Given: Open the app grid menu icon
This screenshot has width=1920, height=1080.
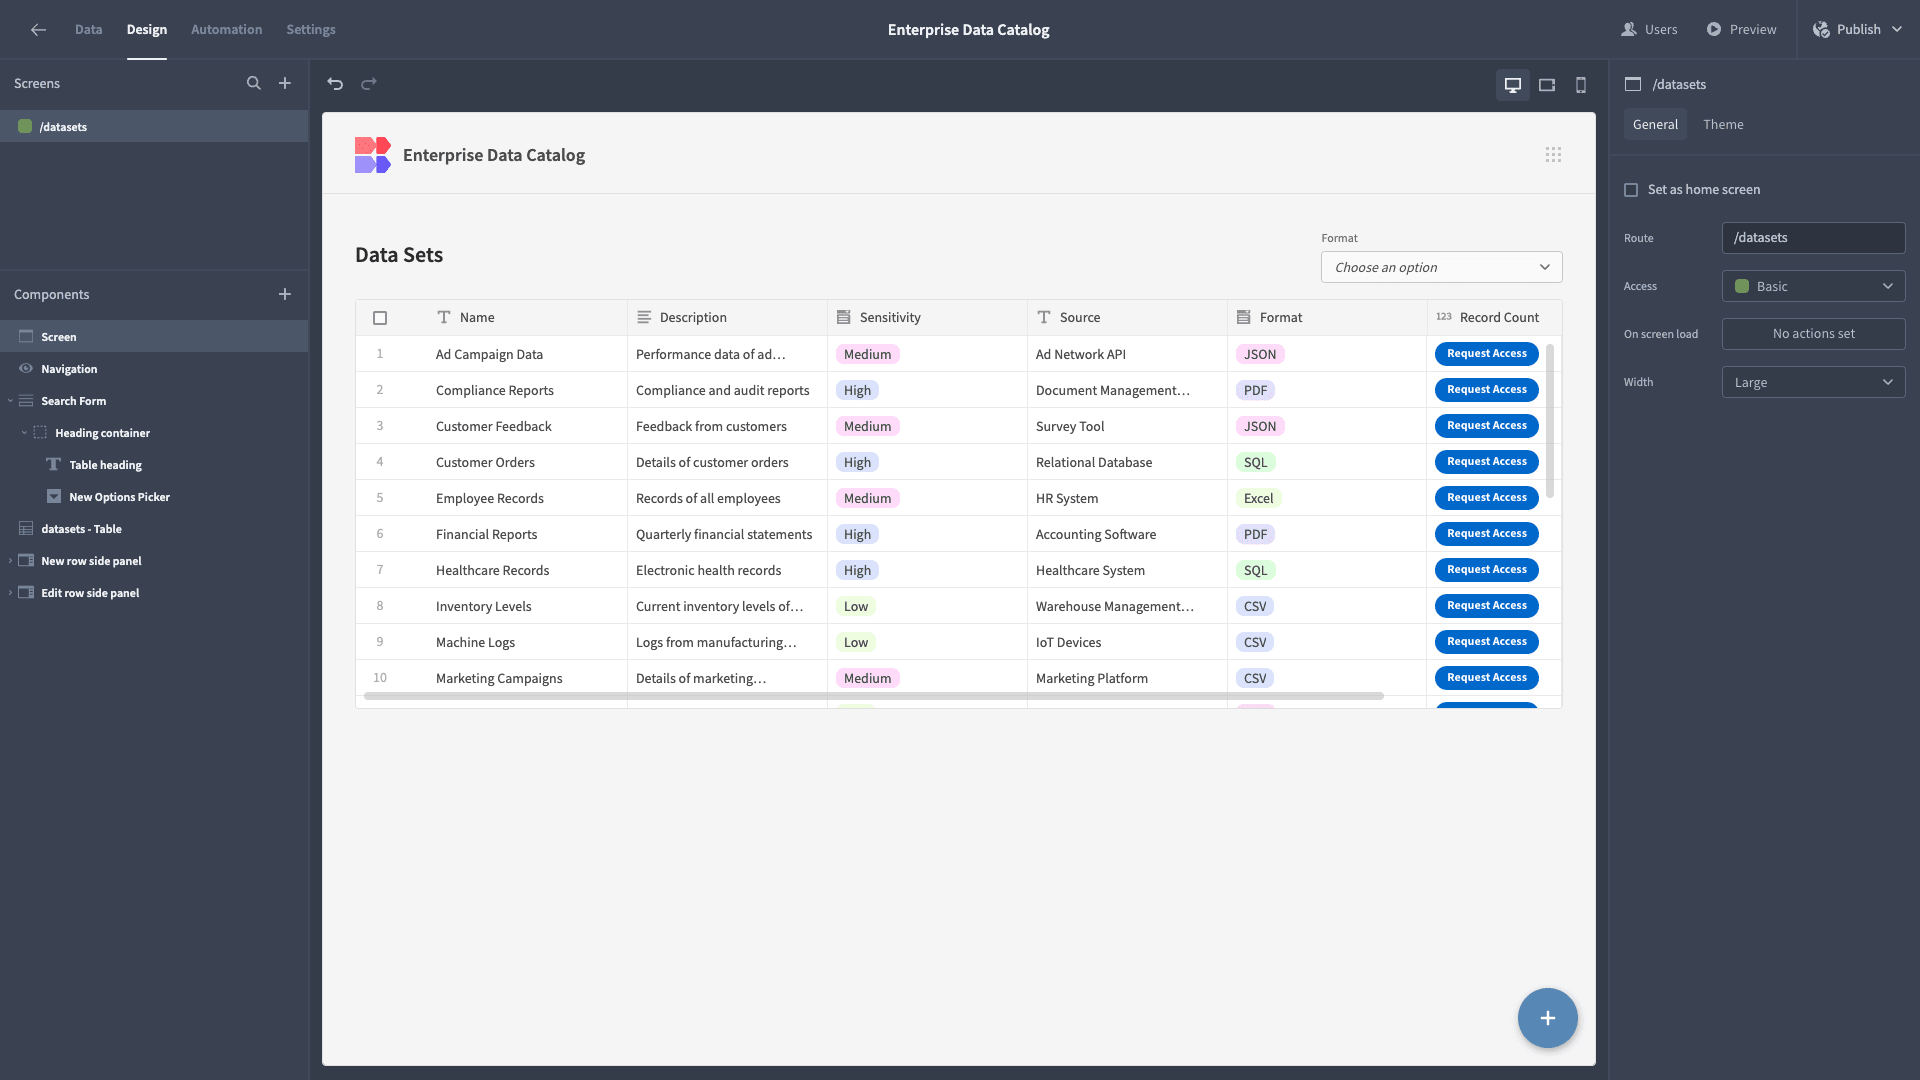Looking at the screenshot, I should (x=1553, y=155).
